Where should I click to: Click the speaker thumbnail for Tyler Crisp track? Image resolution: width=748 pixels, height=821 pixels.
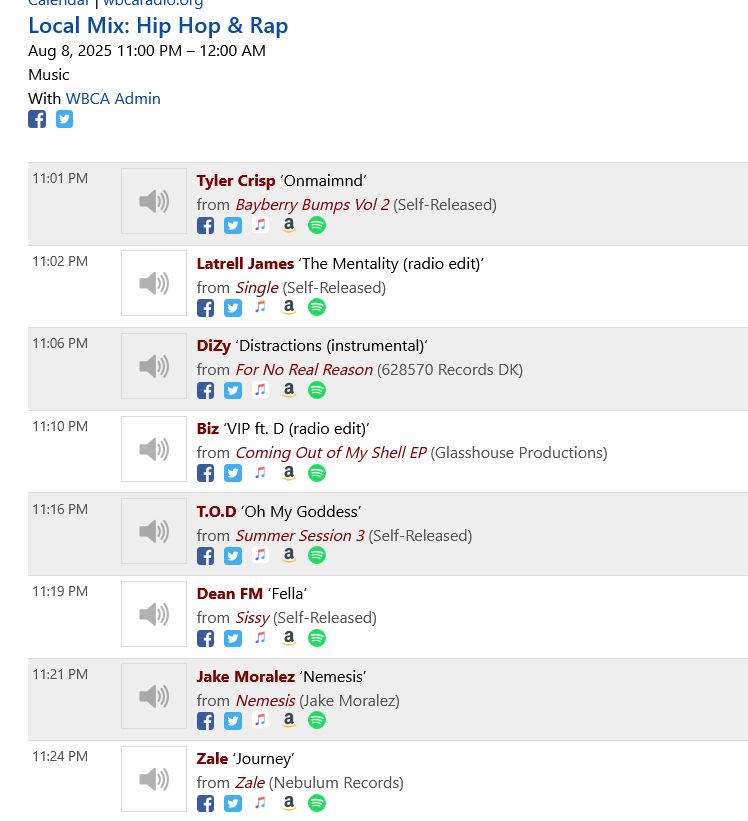(154, 201)
